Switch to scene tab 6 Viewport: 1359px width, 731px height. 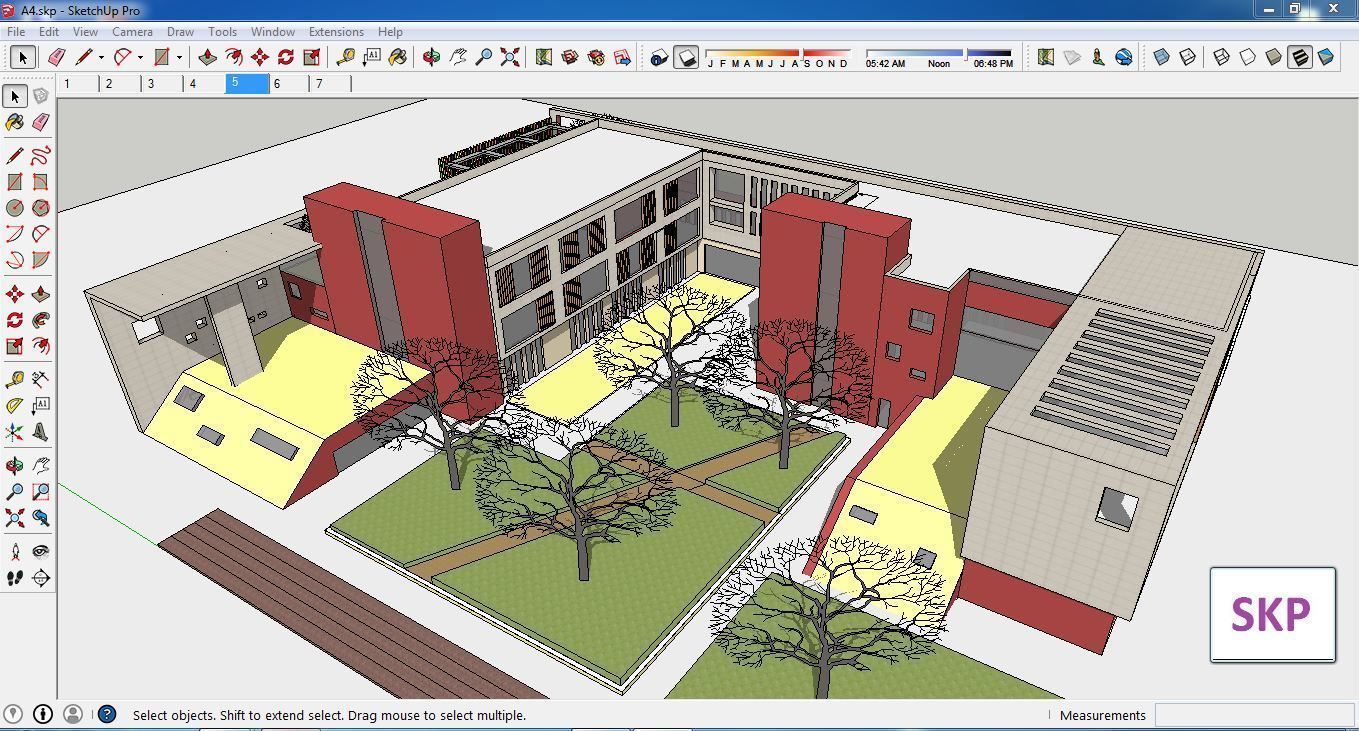(x=288, y=84)
